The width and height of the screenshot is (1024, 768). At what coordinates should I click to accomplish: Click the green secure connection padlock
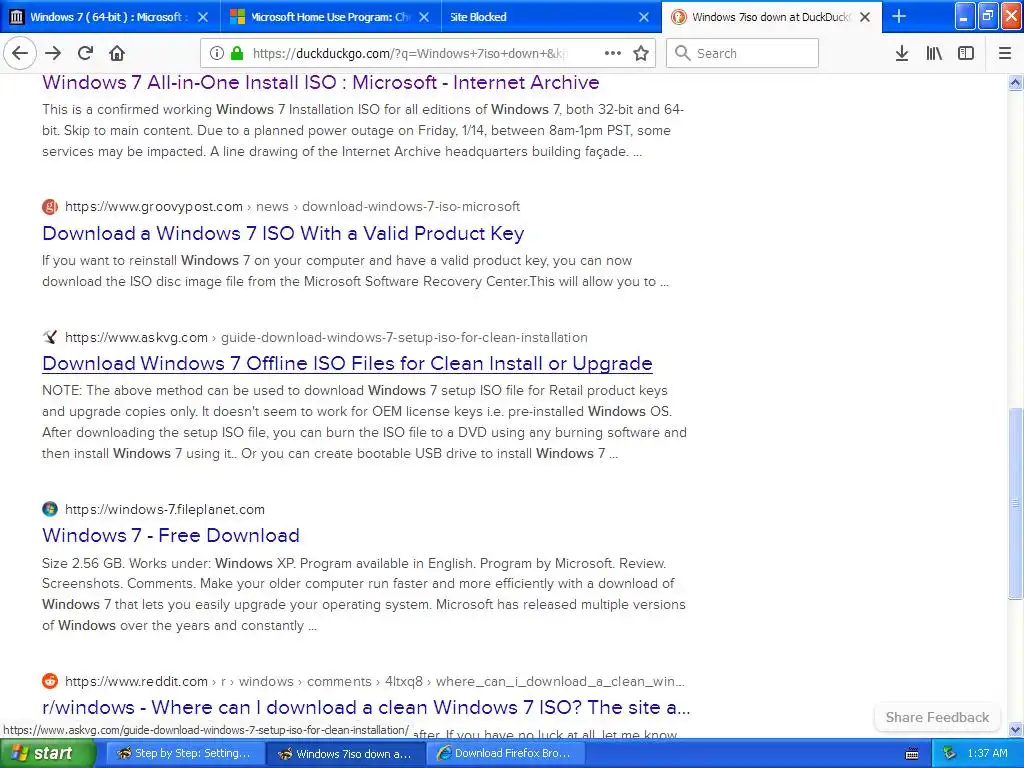coord(237,53)
